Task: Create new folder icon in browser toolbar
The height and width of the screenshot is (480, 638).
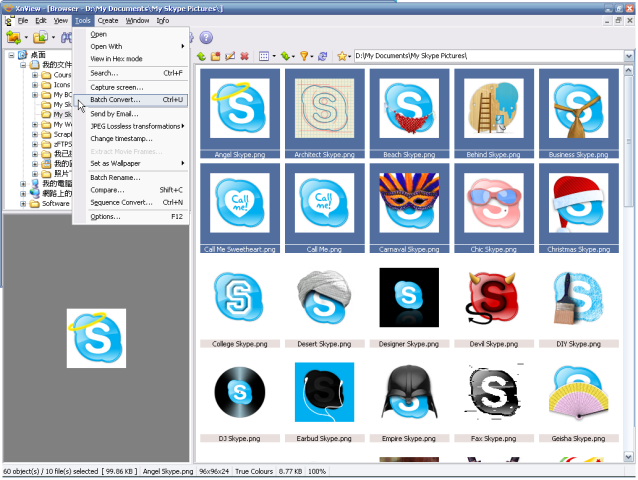Action: tap(216, 56)
